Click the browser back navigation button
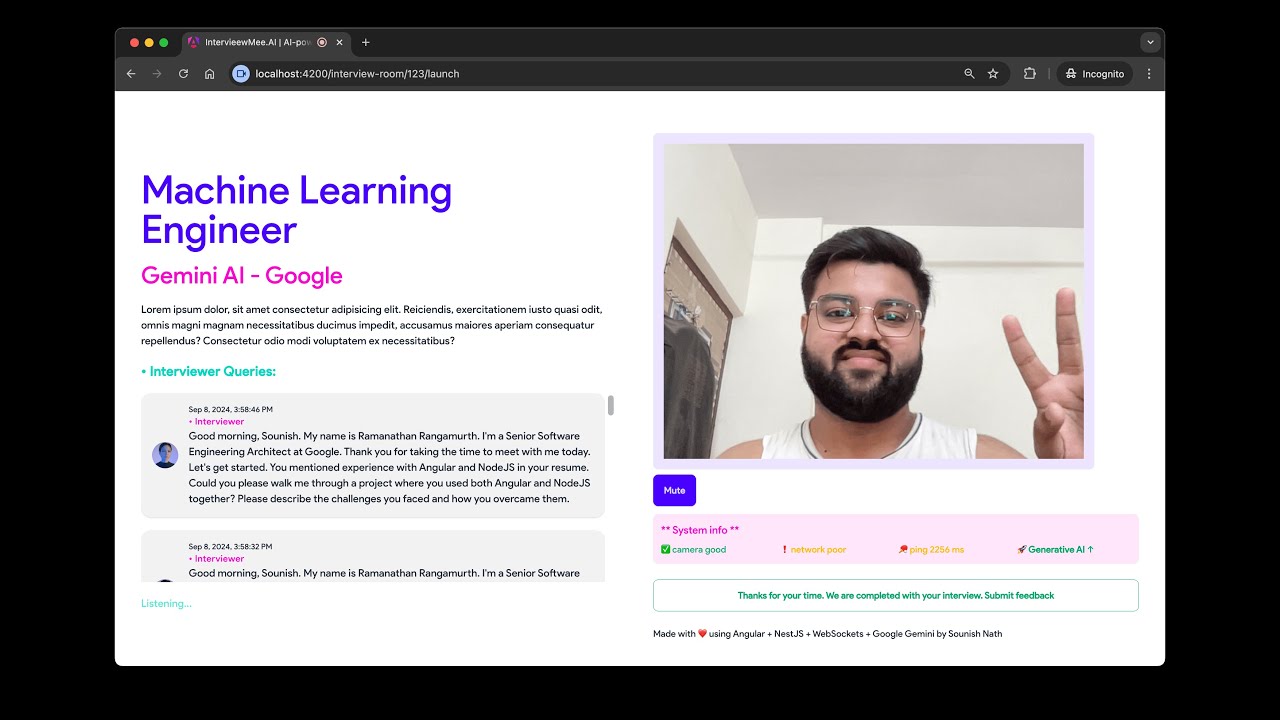This screenshot has height=720, width=1280. click(x=131, y=73)
